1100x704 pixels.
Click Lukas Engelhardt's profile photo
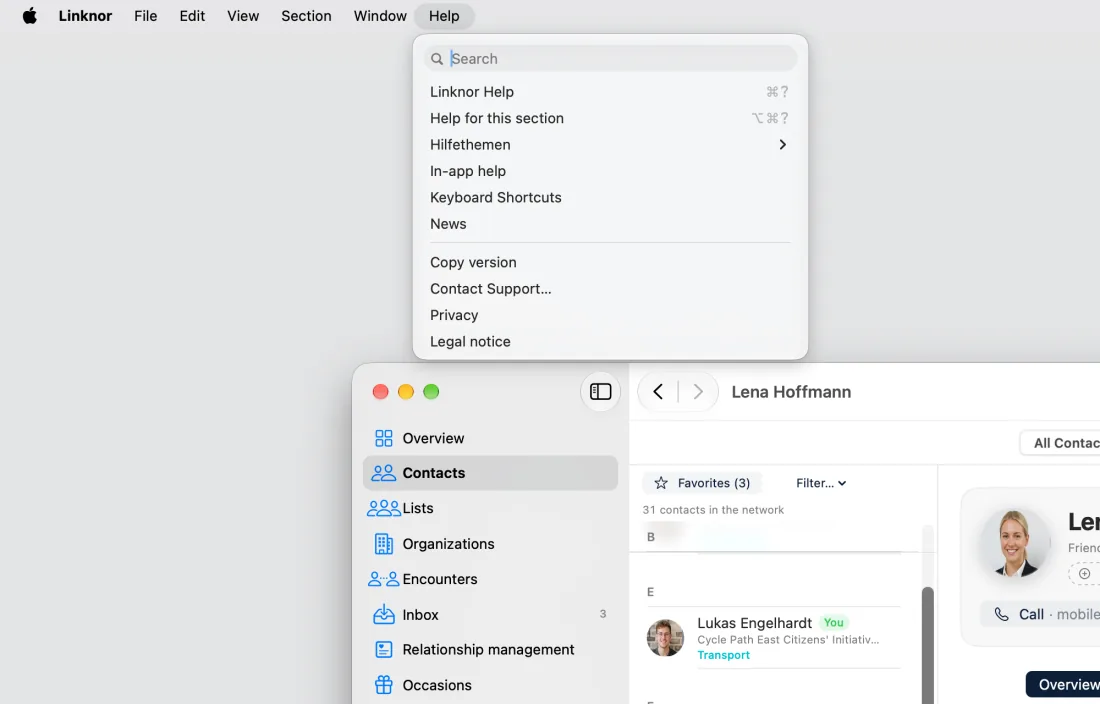[665, 638]
